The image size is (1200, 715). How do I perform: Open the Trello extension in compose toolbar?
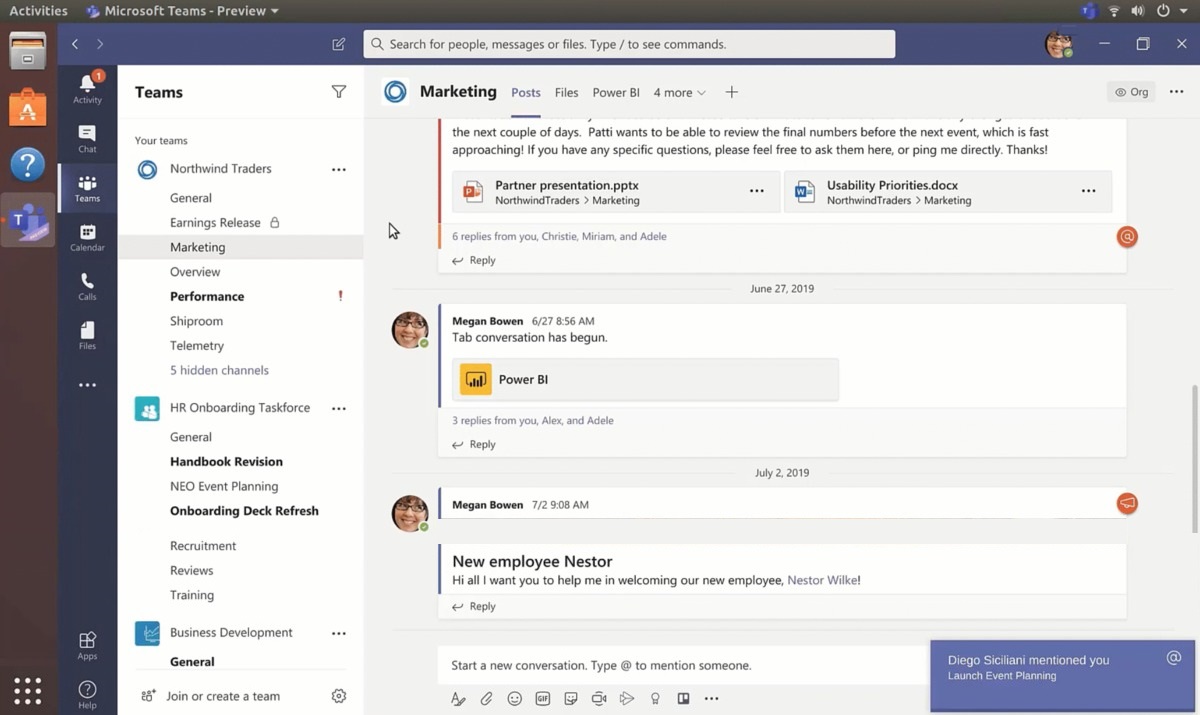(x=683, y=699)
